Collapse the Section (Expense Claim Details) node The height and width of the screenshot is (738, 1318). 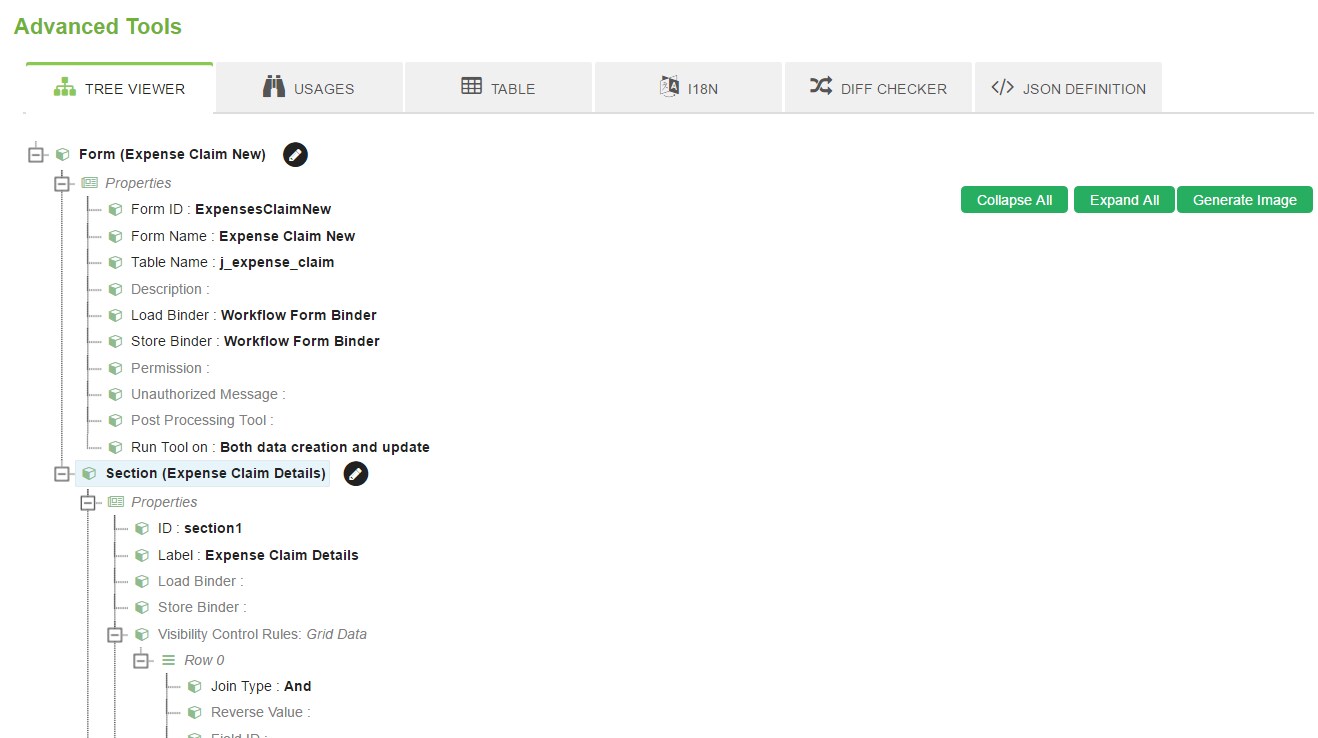click(62, 474)
